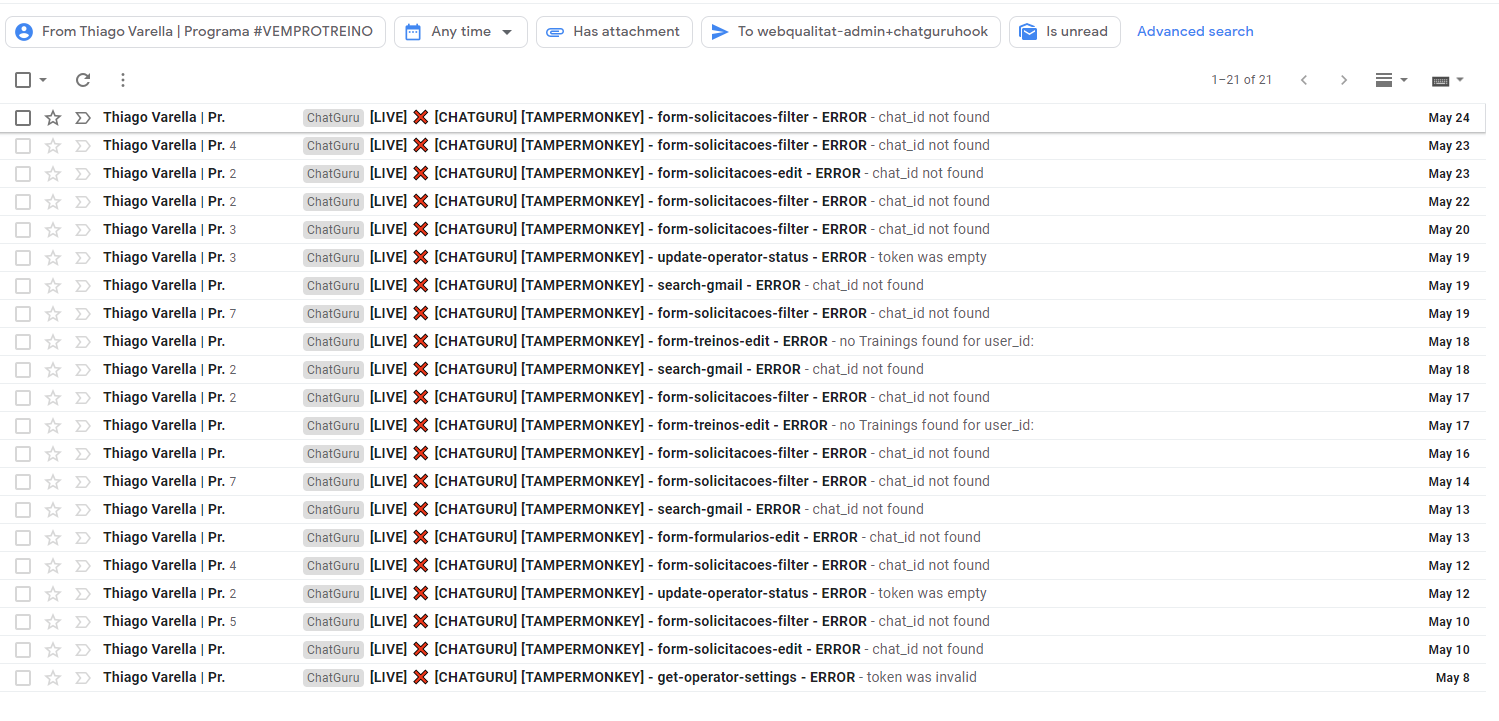Tick the select-all checkbox in the toolbar
The width and height of the screenshot is (1499, 721).
[x=23, y=80]
